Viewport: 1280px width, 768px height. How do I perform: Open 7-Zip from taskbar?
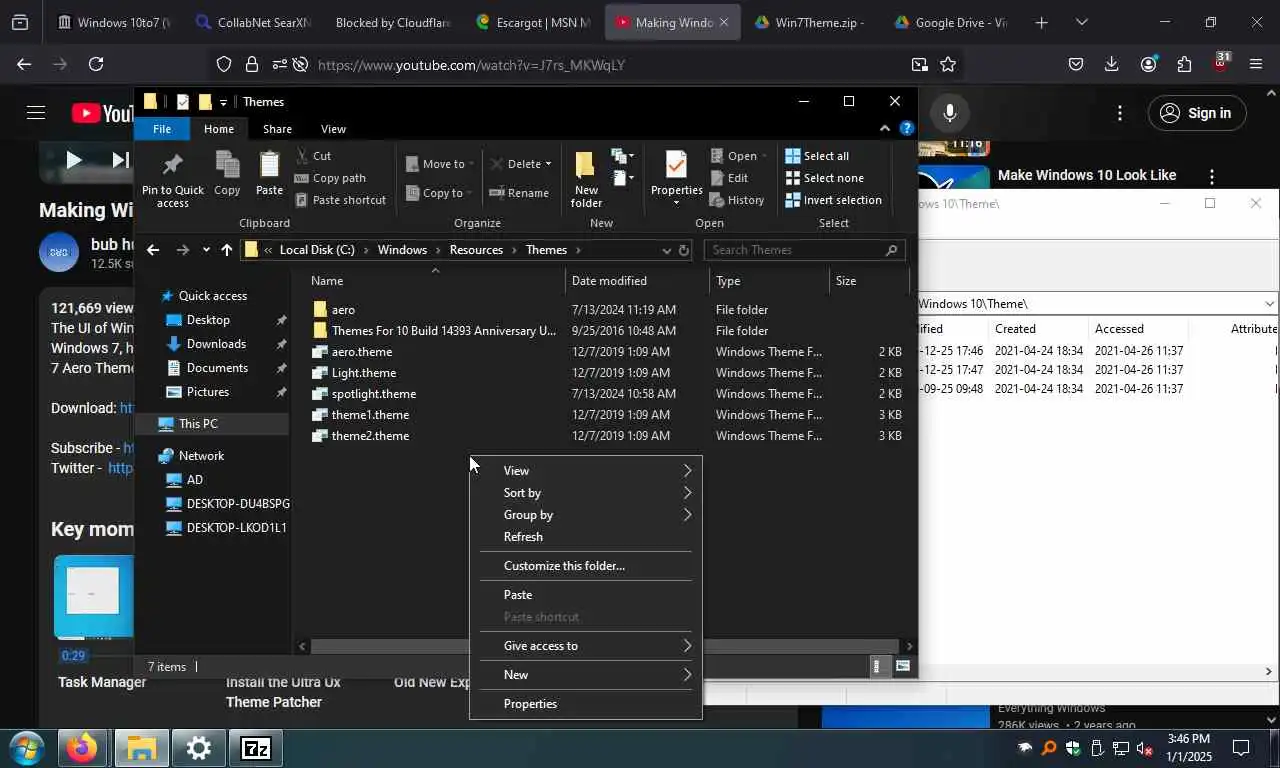coord(256,748)
